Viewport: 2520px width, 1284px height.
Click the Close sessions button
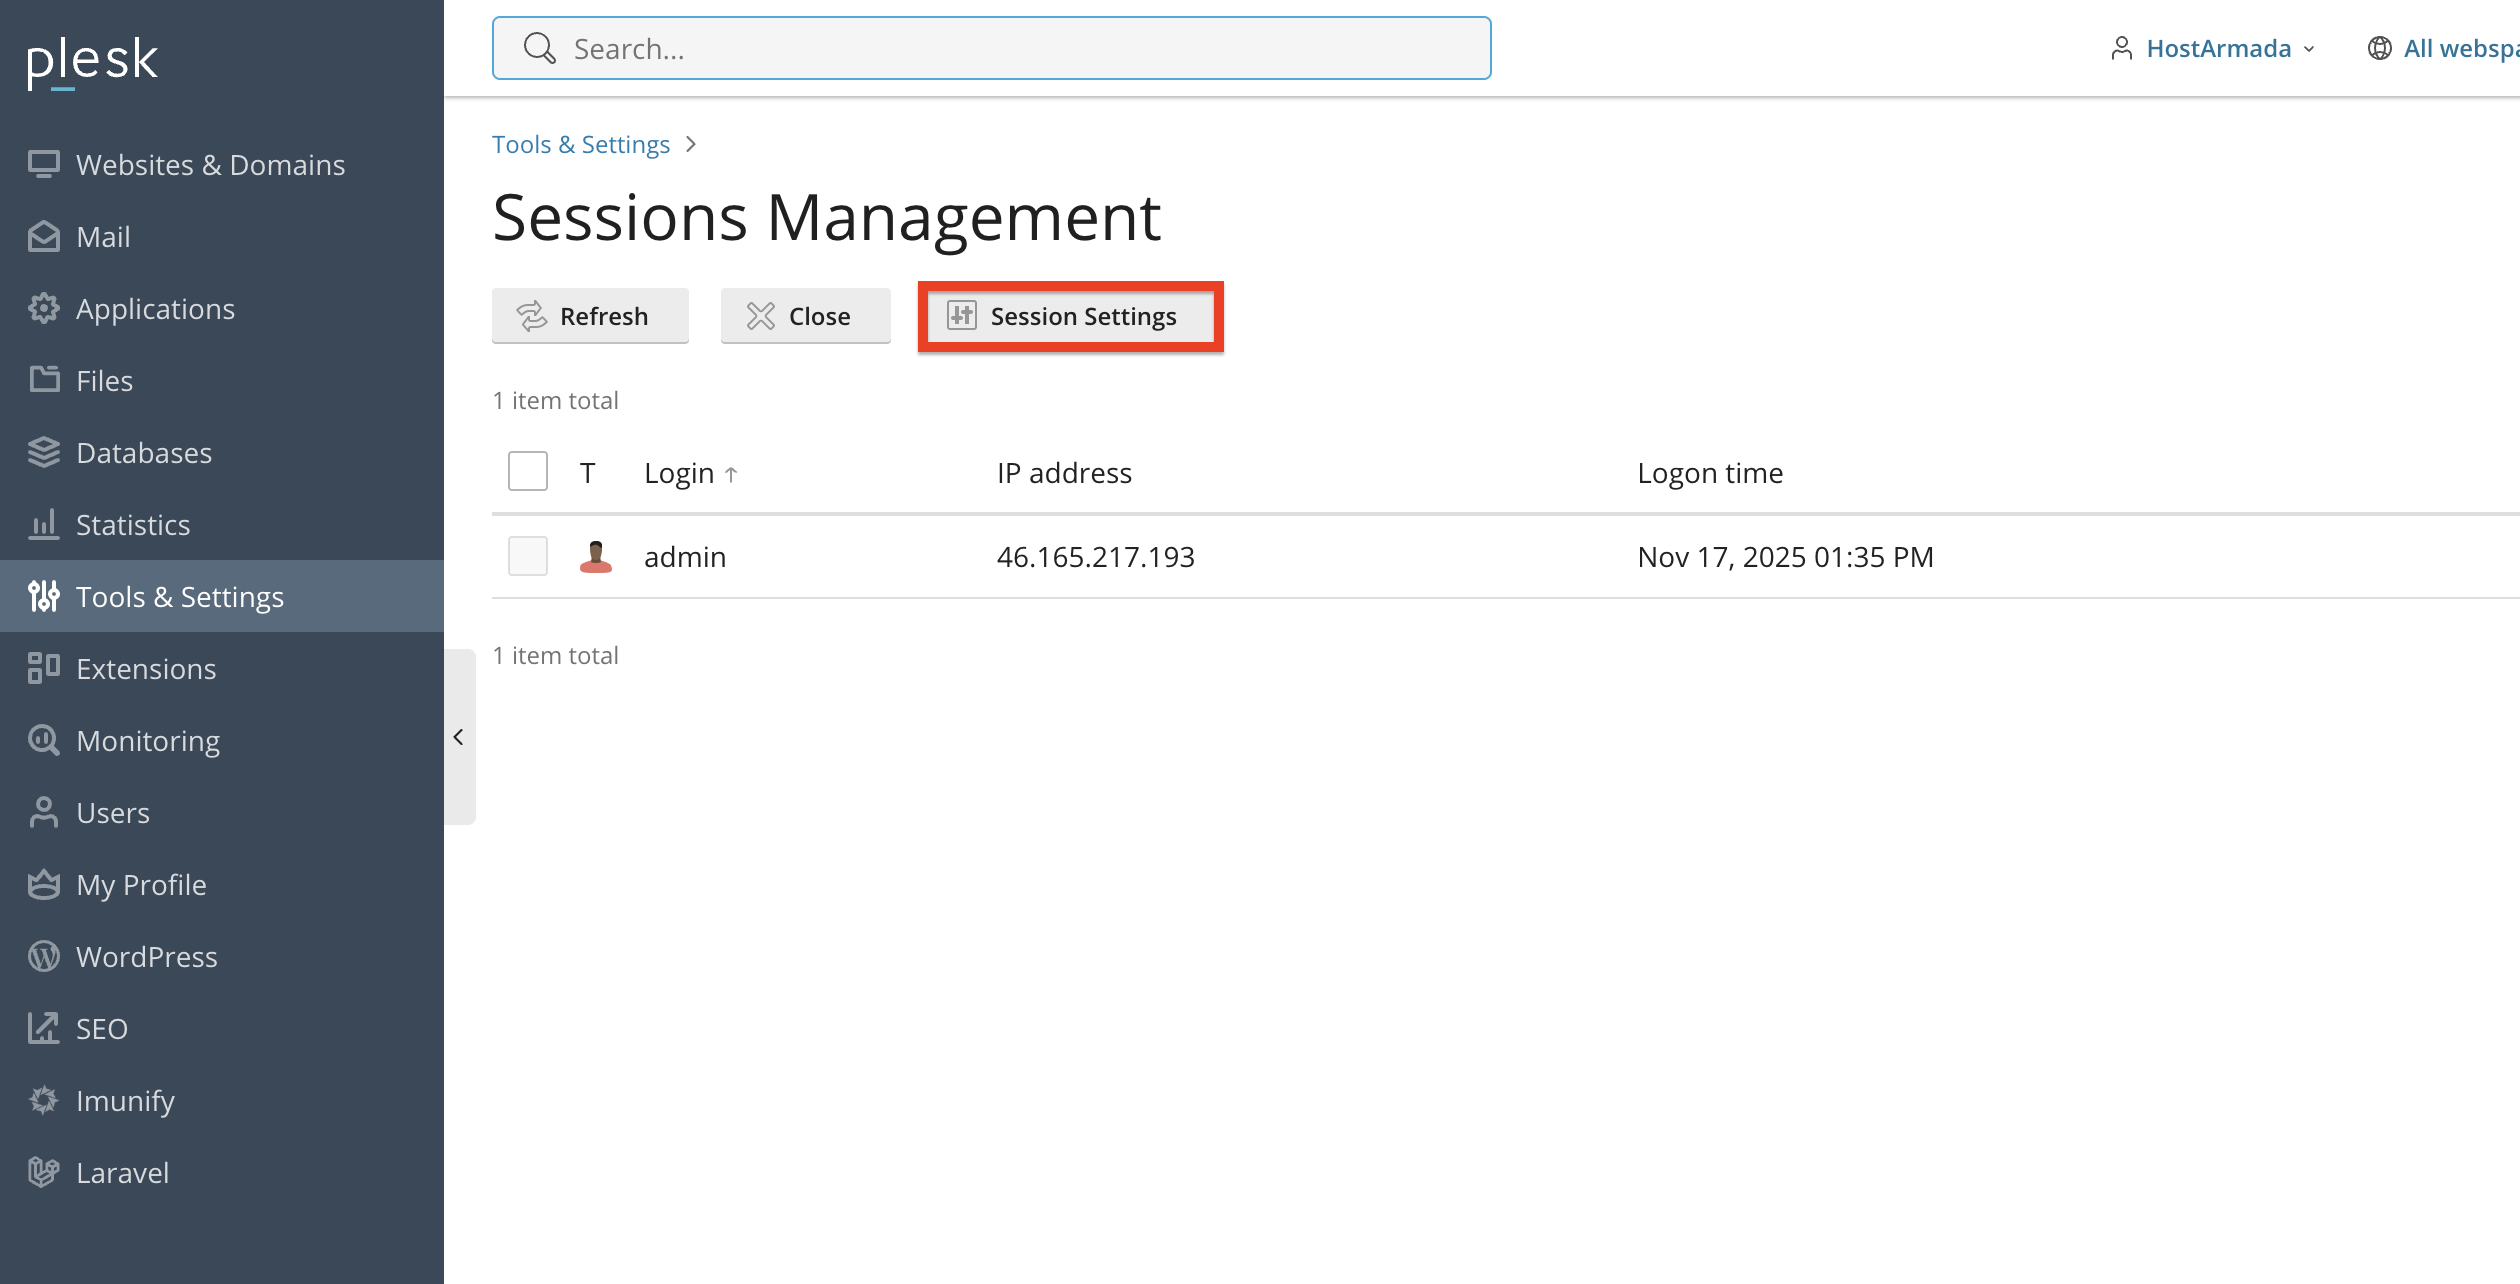click(x=806, y=316)
